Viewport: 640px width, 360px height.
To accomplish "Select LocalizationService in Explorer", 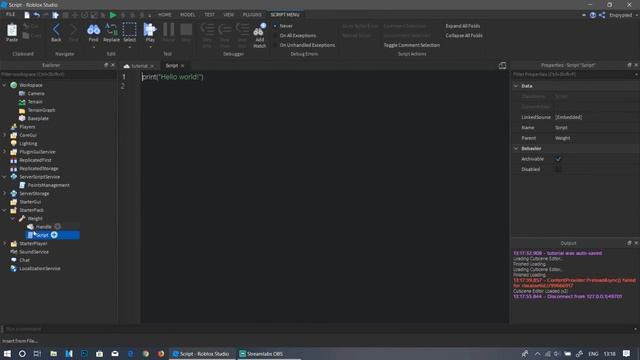I will click(40, 269).
